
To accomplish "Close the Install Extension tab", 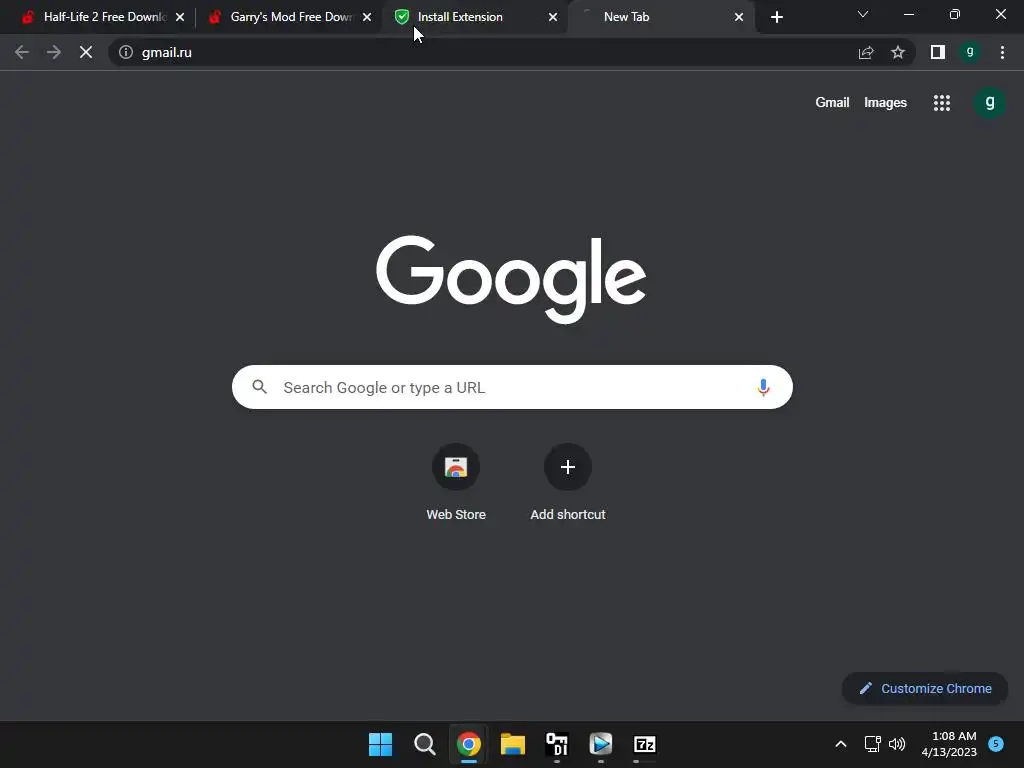I will (553, 17).
